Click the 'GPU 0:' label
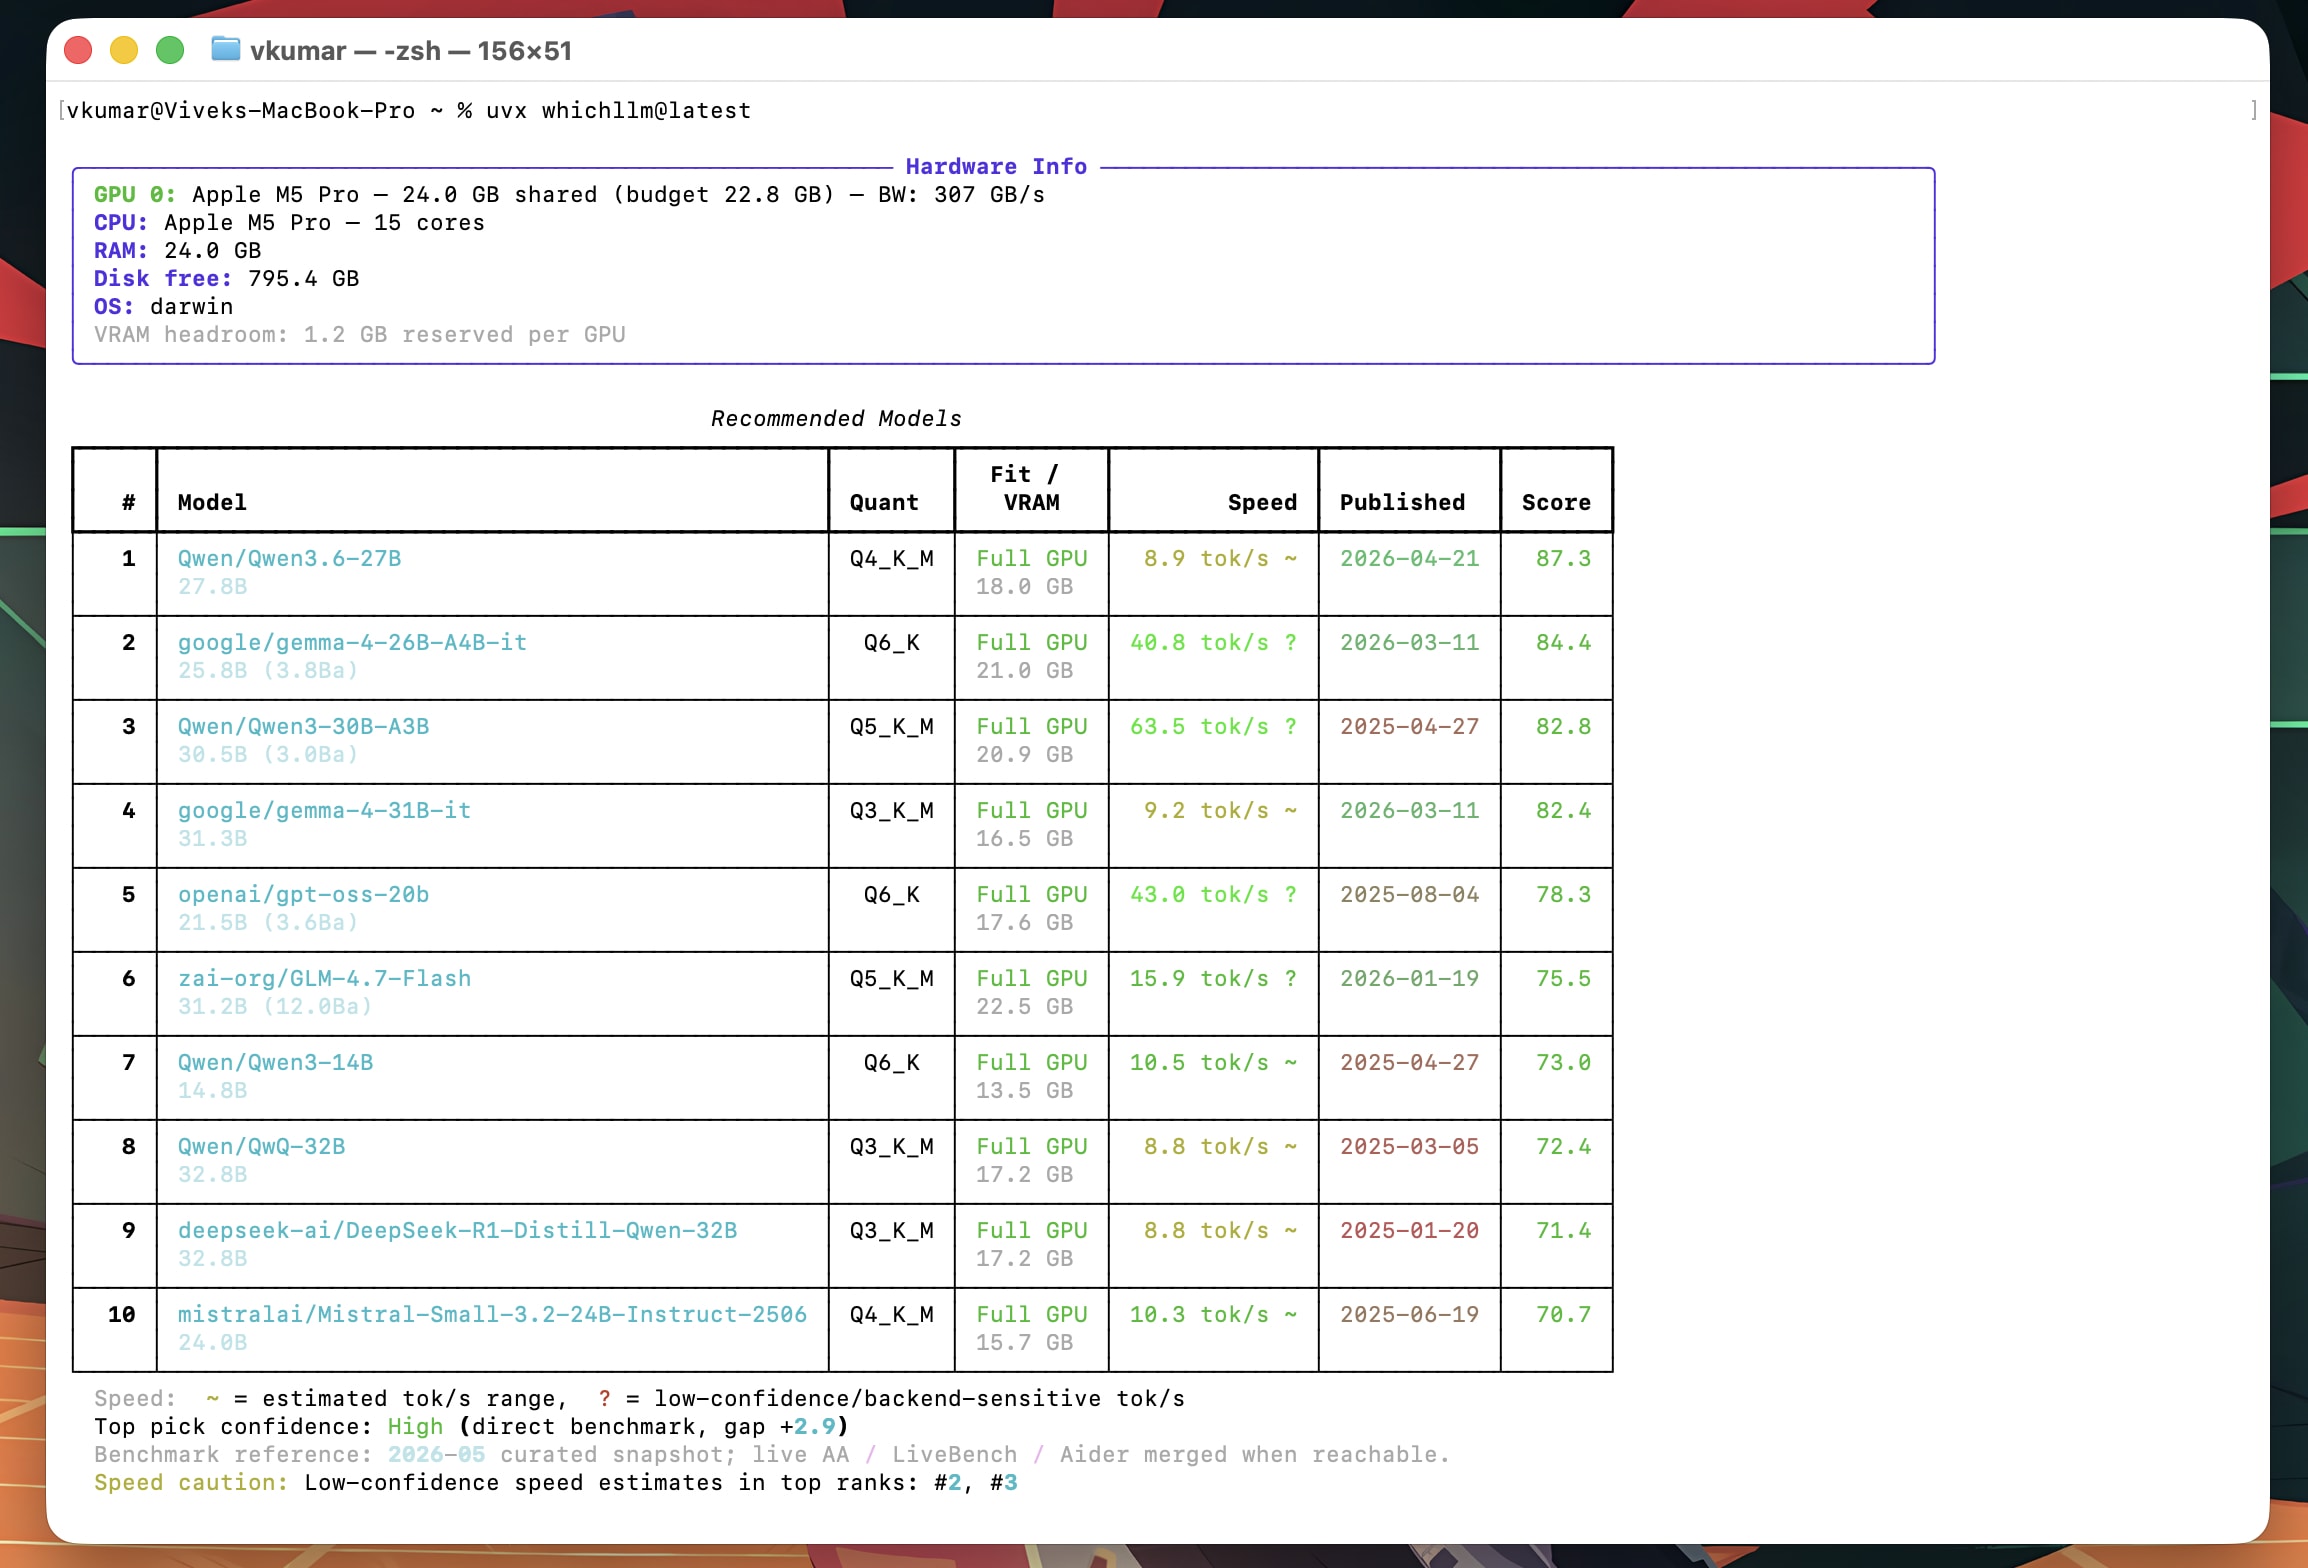 click(135, 195)
